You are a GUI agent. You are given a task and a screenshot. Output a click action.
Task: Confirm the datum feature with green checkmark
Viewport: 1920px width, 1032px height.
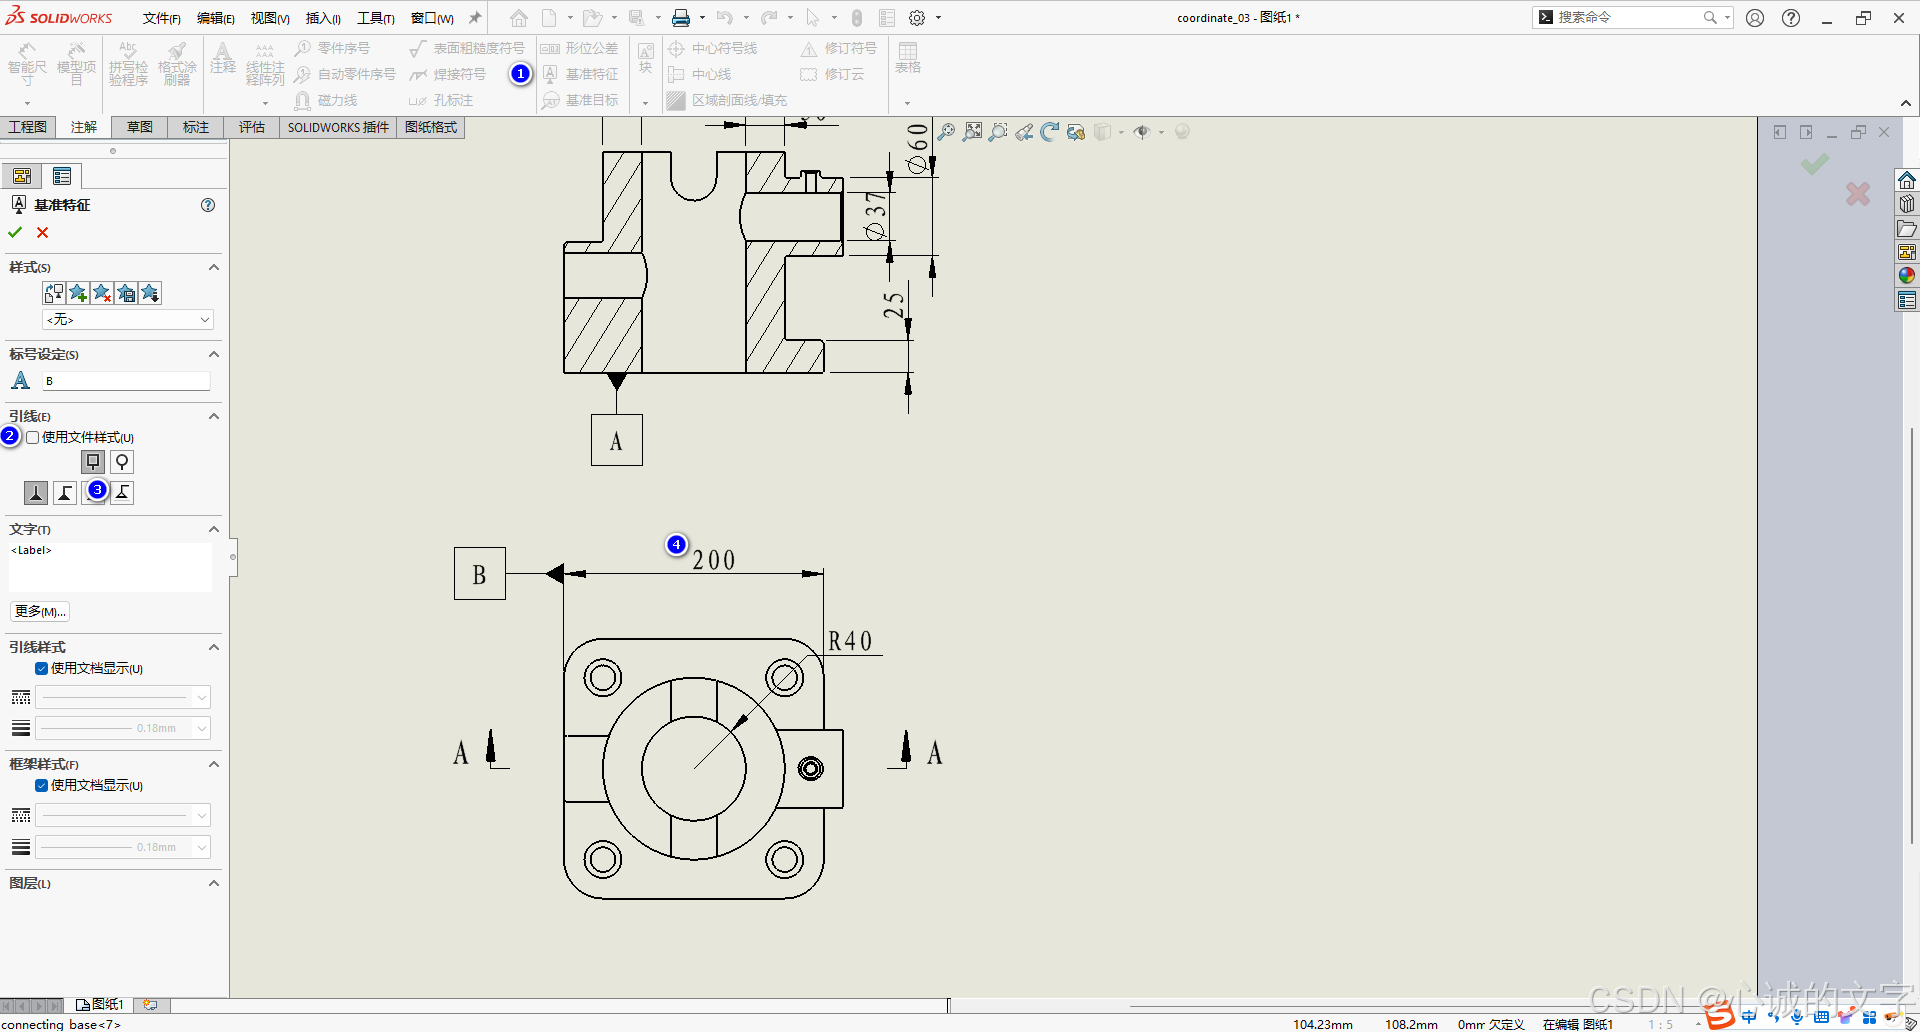click(15, 232)
